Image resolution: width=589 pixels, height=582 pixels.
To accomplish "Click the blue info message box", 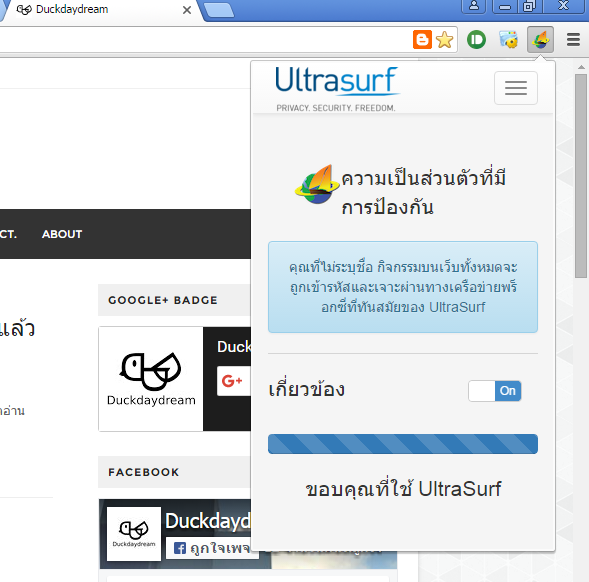I will tap(403, 287).
